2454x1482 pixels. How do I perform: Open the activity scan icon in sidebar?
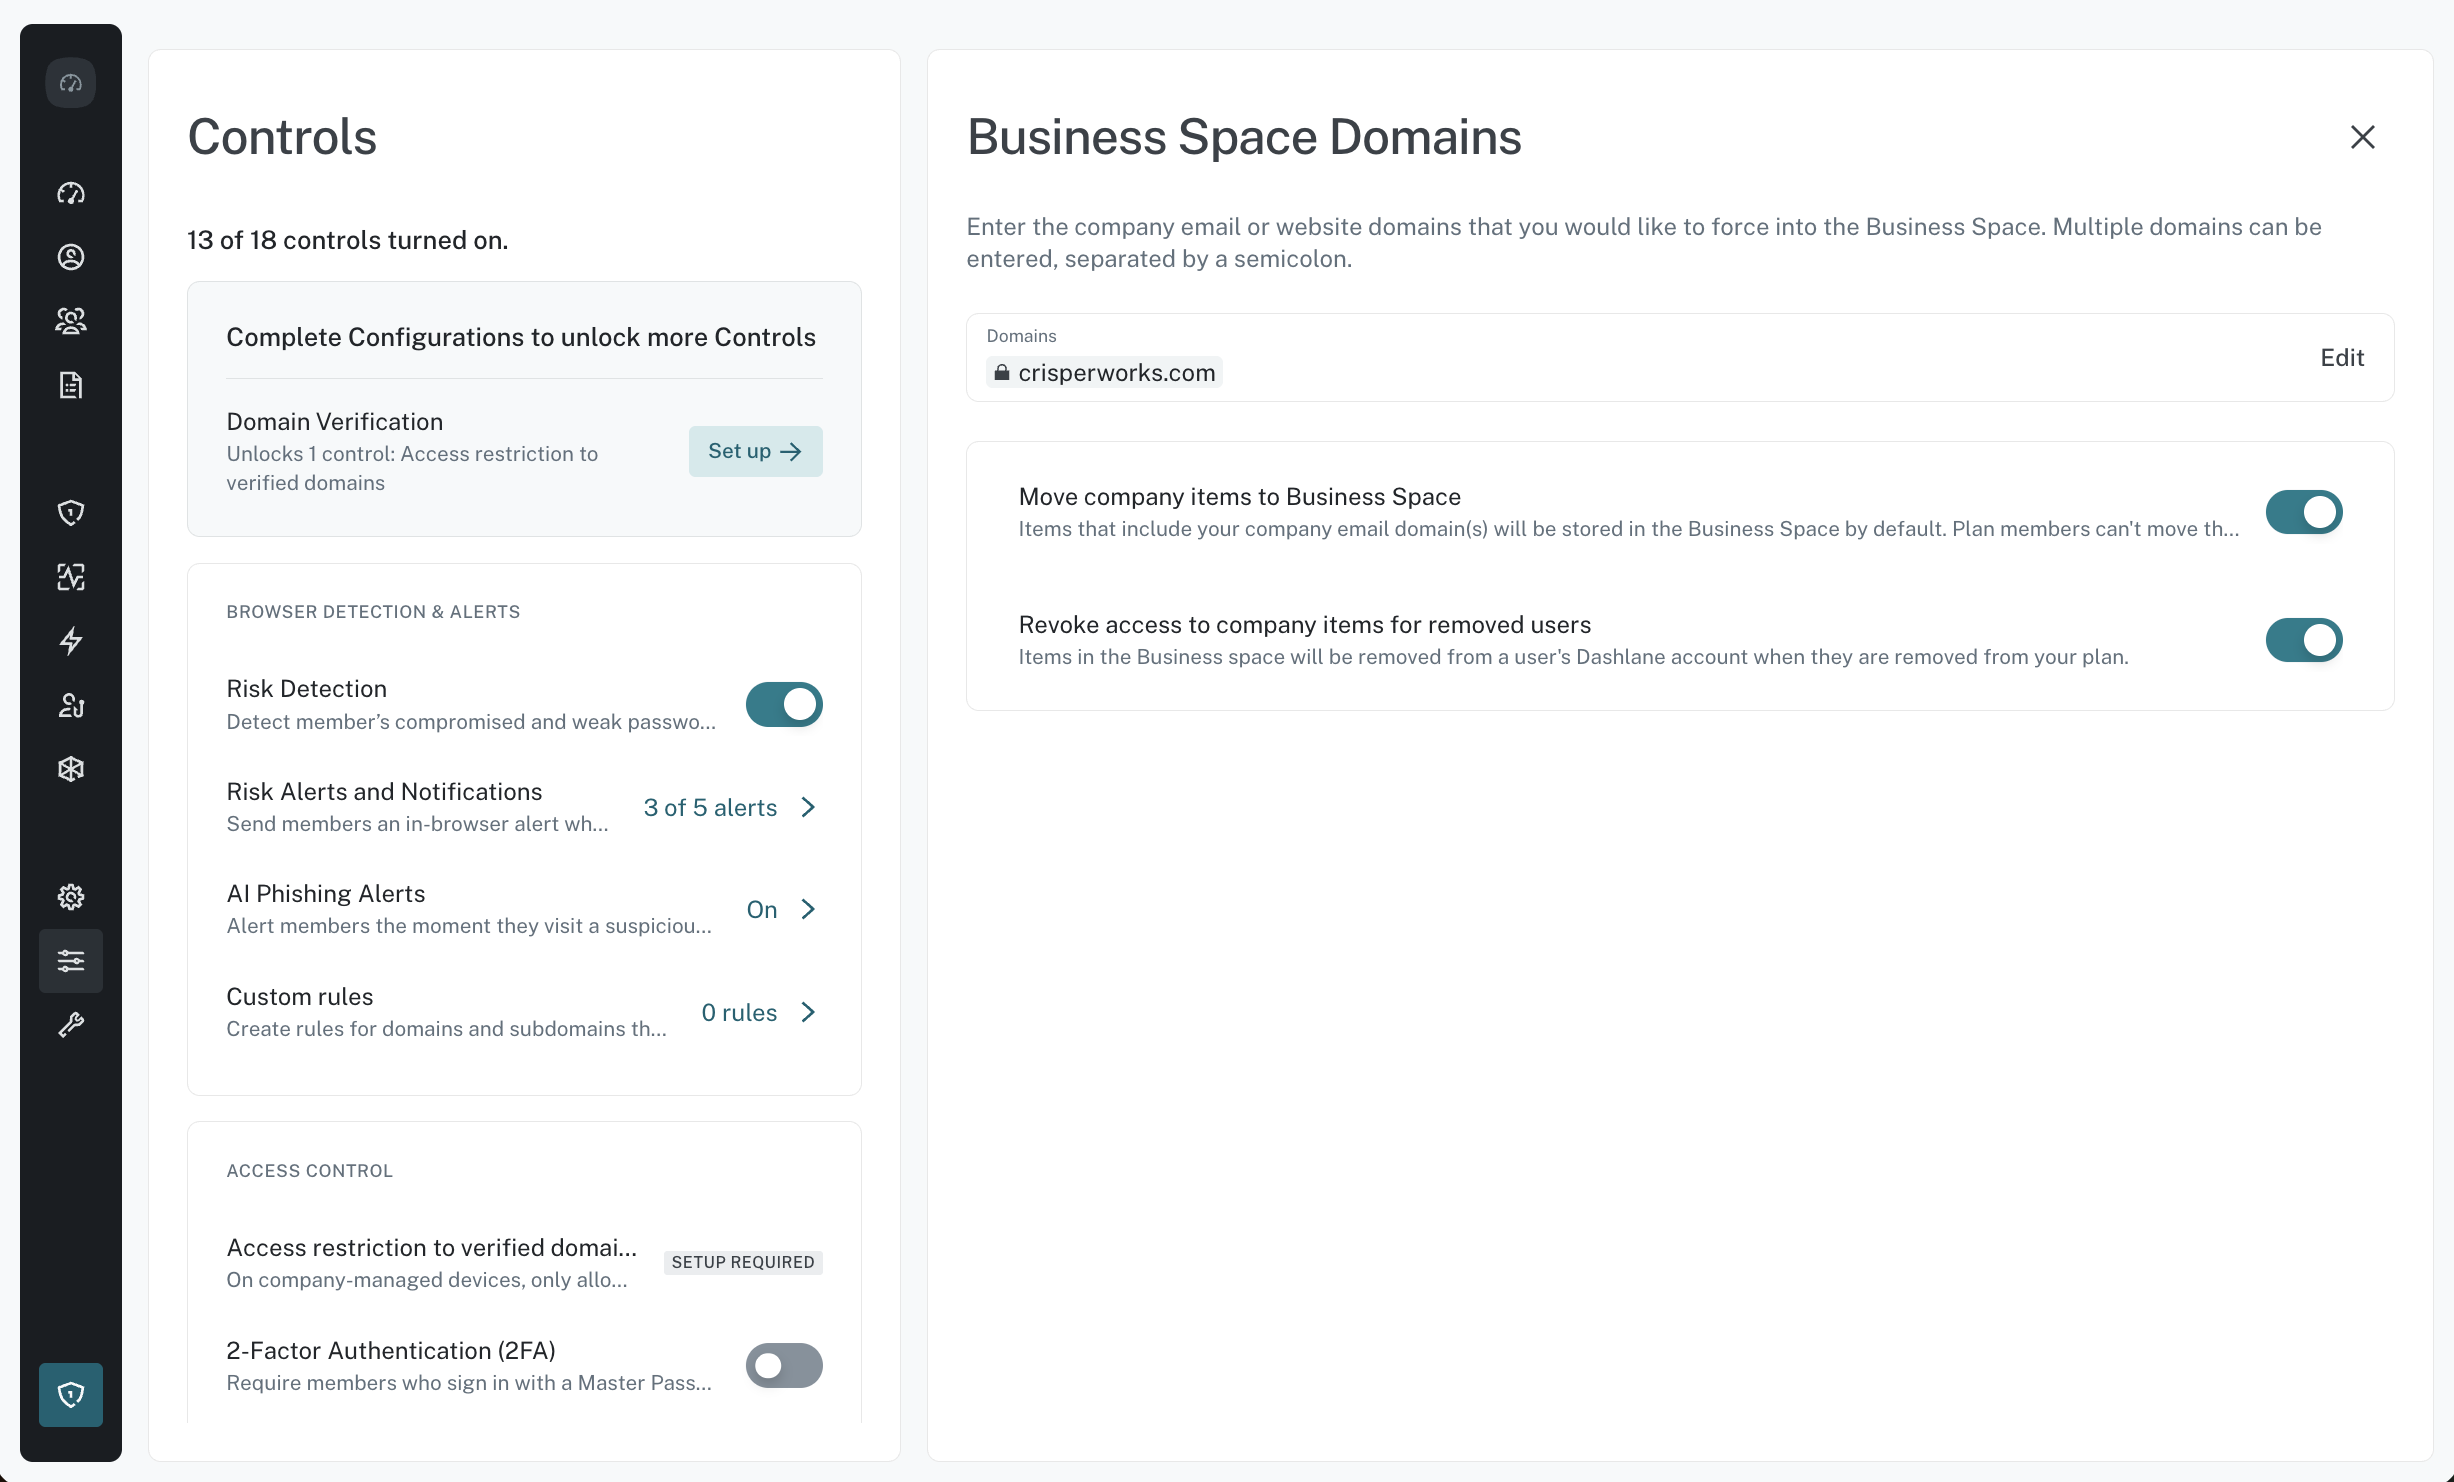[71, 577]
